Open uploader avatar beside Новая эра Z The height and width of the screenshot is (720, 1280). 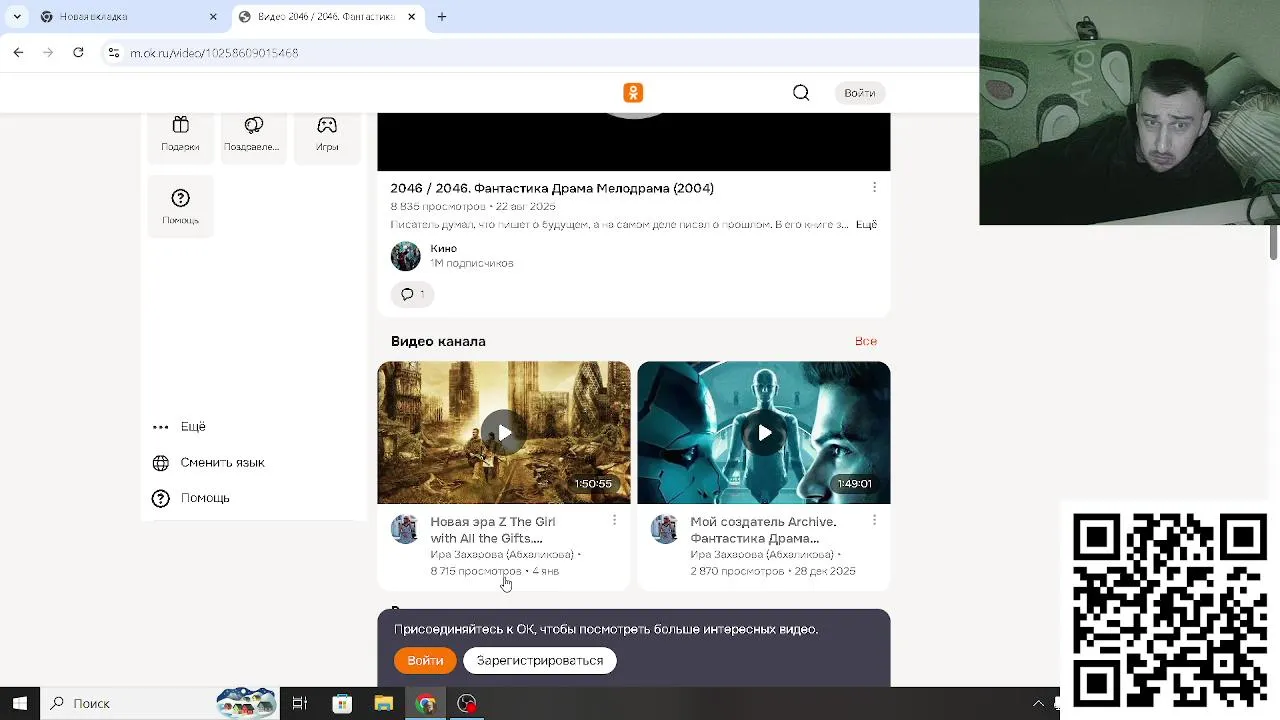405,529
